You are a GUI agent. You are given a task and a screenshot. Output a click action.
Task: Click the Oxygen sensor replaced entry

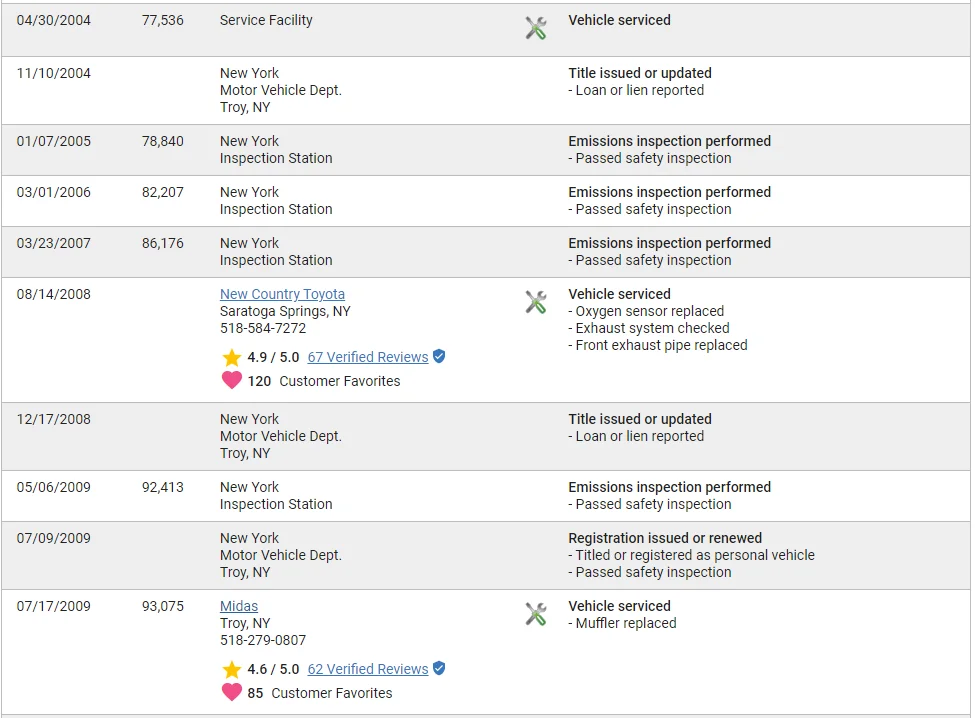point(649,311)
